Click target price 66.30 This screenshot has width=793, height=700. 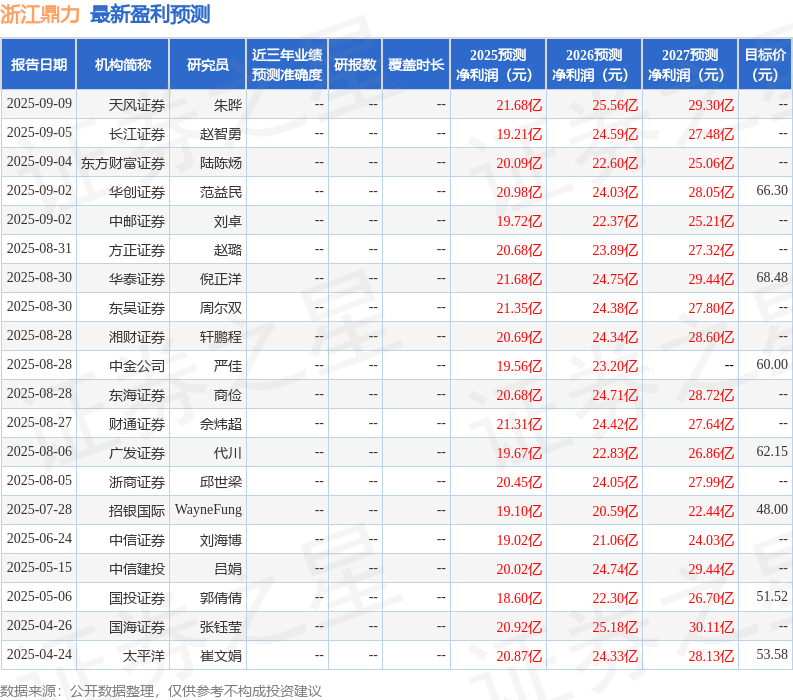(772, 190)
